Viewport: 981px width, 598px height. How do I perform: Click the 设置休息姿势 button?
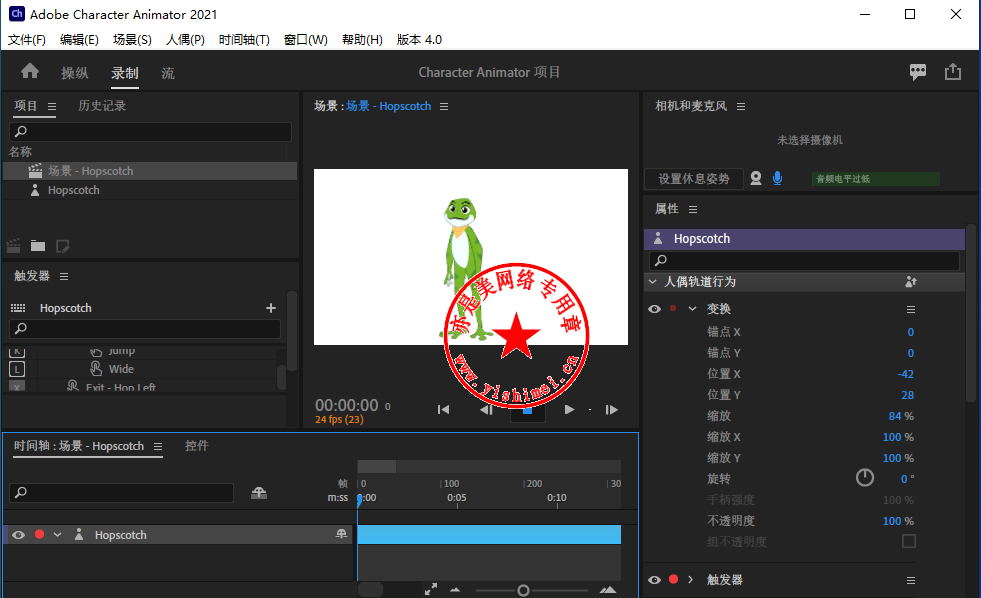[694, 179]
